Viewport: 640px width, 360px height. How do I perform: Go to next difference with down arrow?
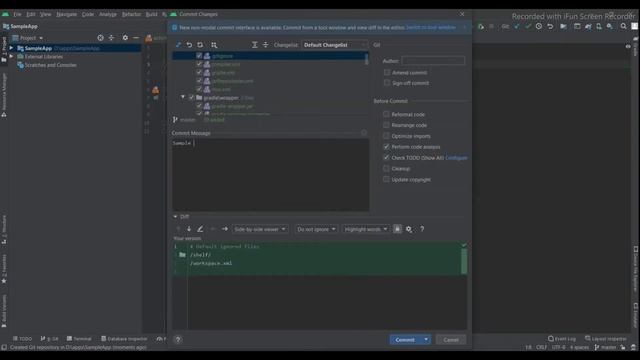click(189, 229)
